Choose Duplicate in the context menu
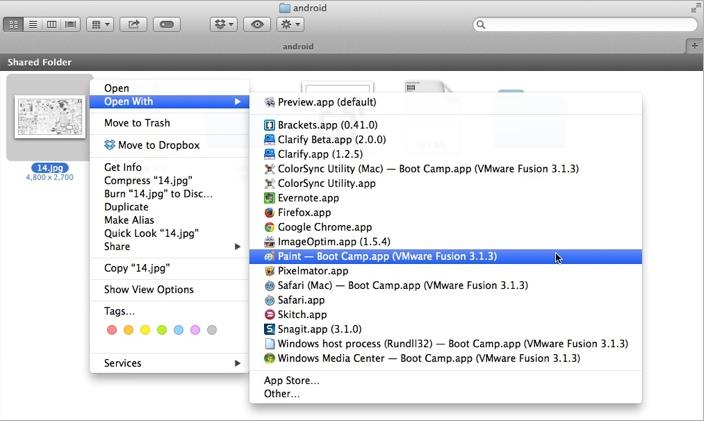This screenshot has width=704, height=421. pyautogui.click(x=169, y=207)
